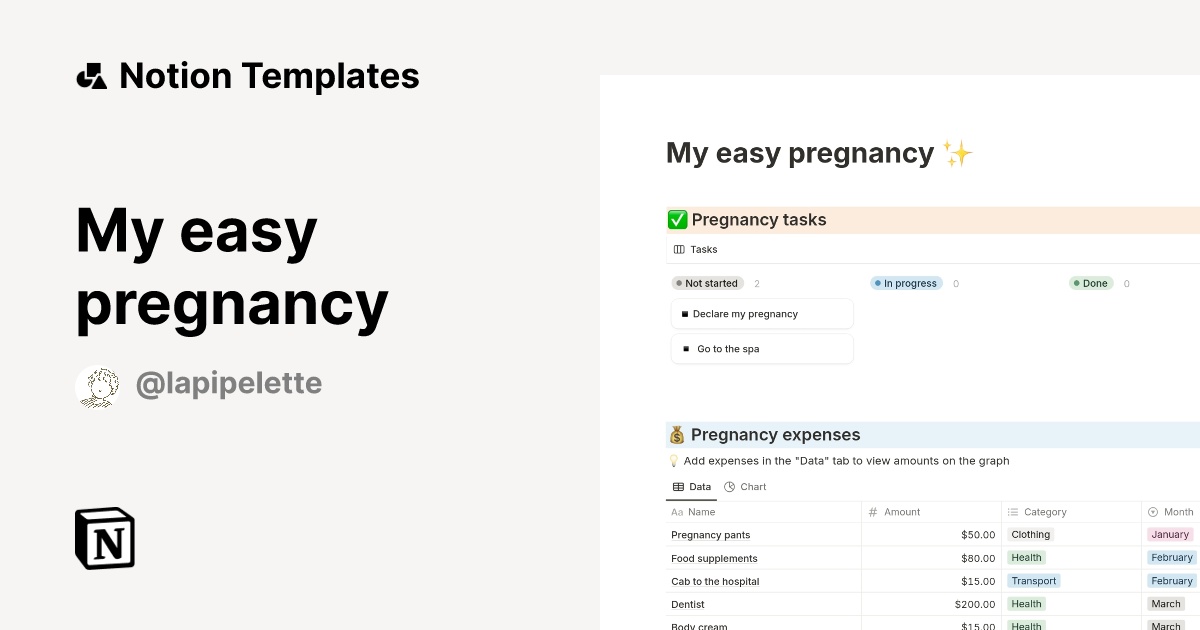Click the creator avatar picture
The image size is (1200, 630).
click(98, 386)
